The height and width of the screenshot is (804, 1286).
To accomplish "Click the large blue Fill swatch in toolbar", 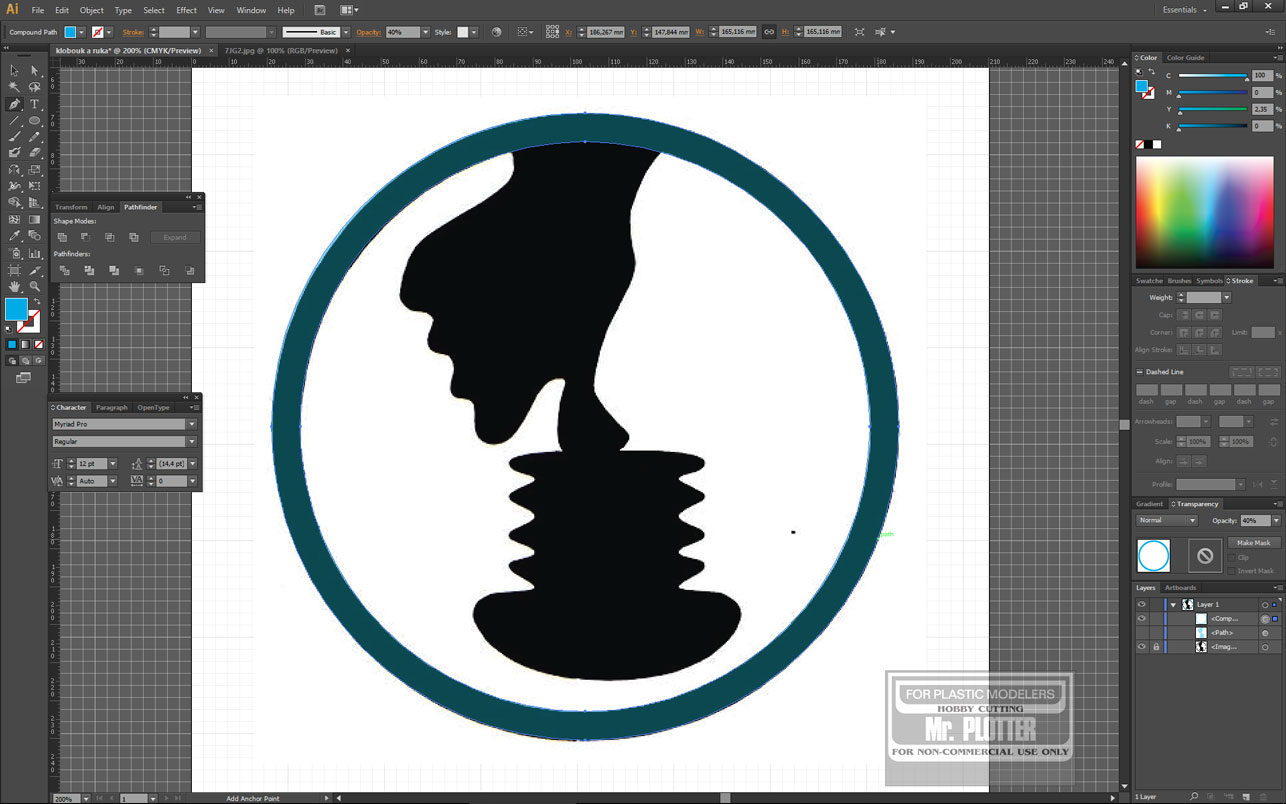I will tap(16, 309).
